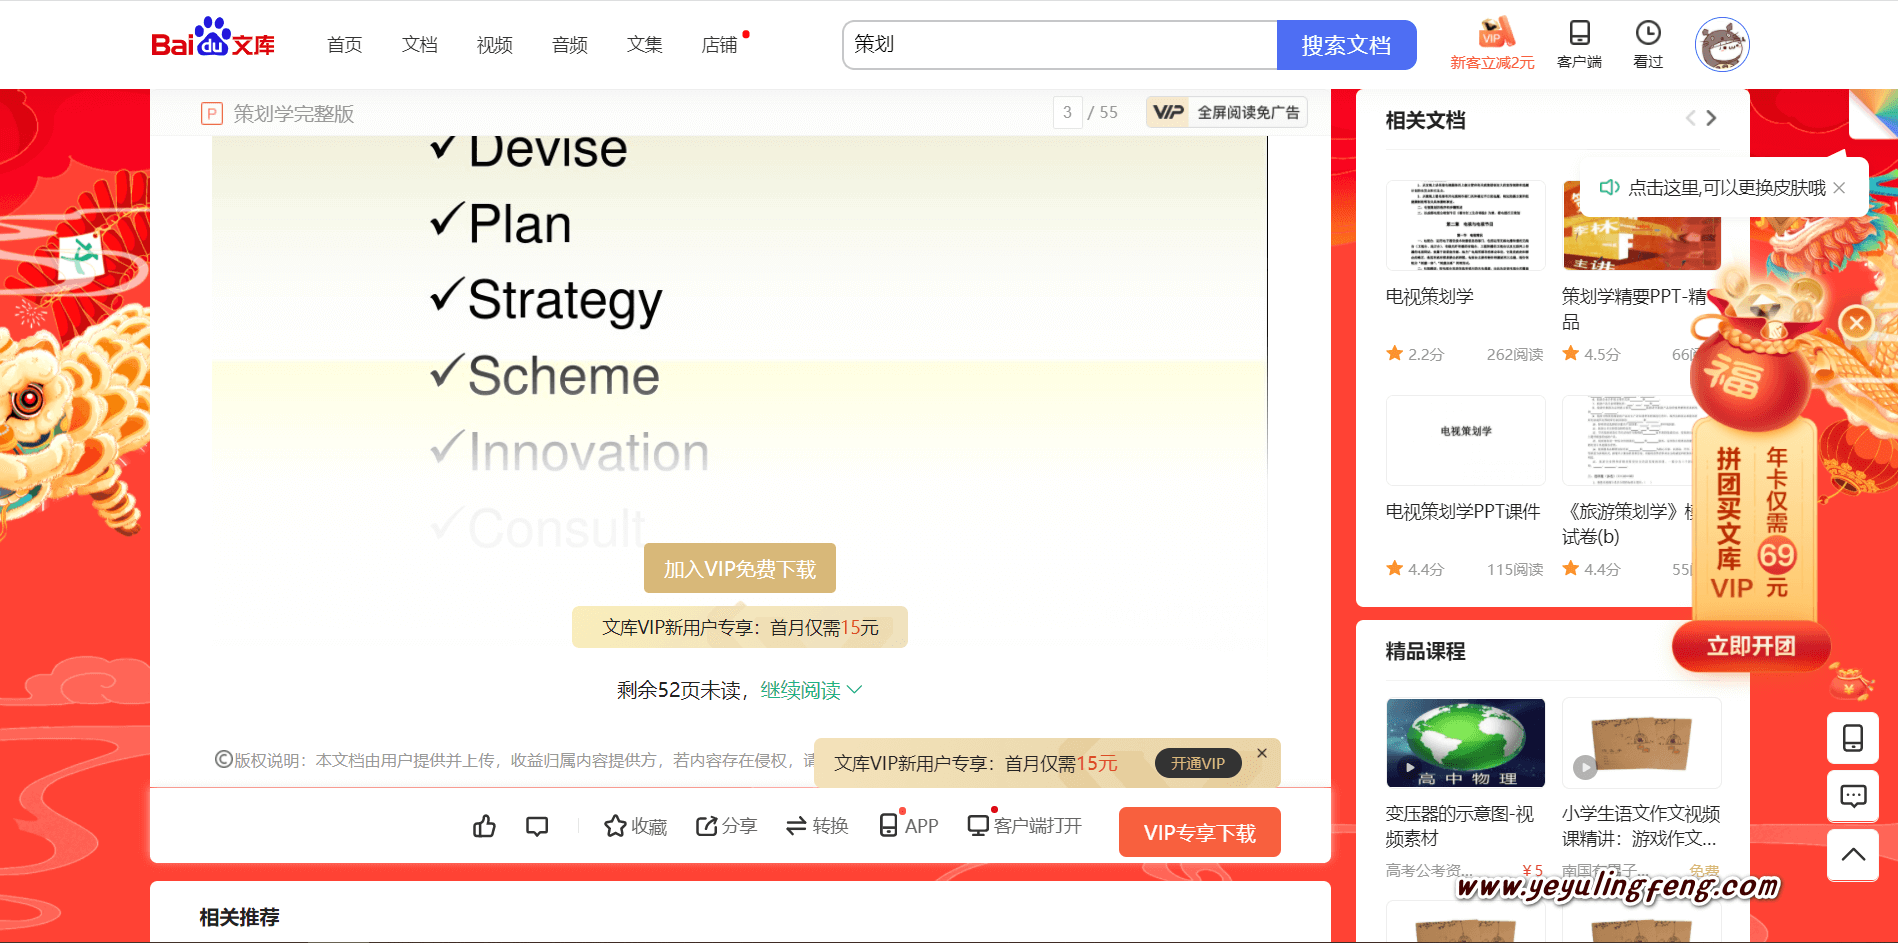1898x943 pixels.
Task: Click the 电视策划学PPT课件 title link
Action: pos(1463,512)
